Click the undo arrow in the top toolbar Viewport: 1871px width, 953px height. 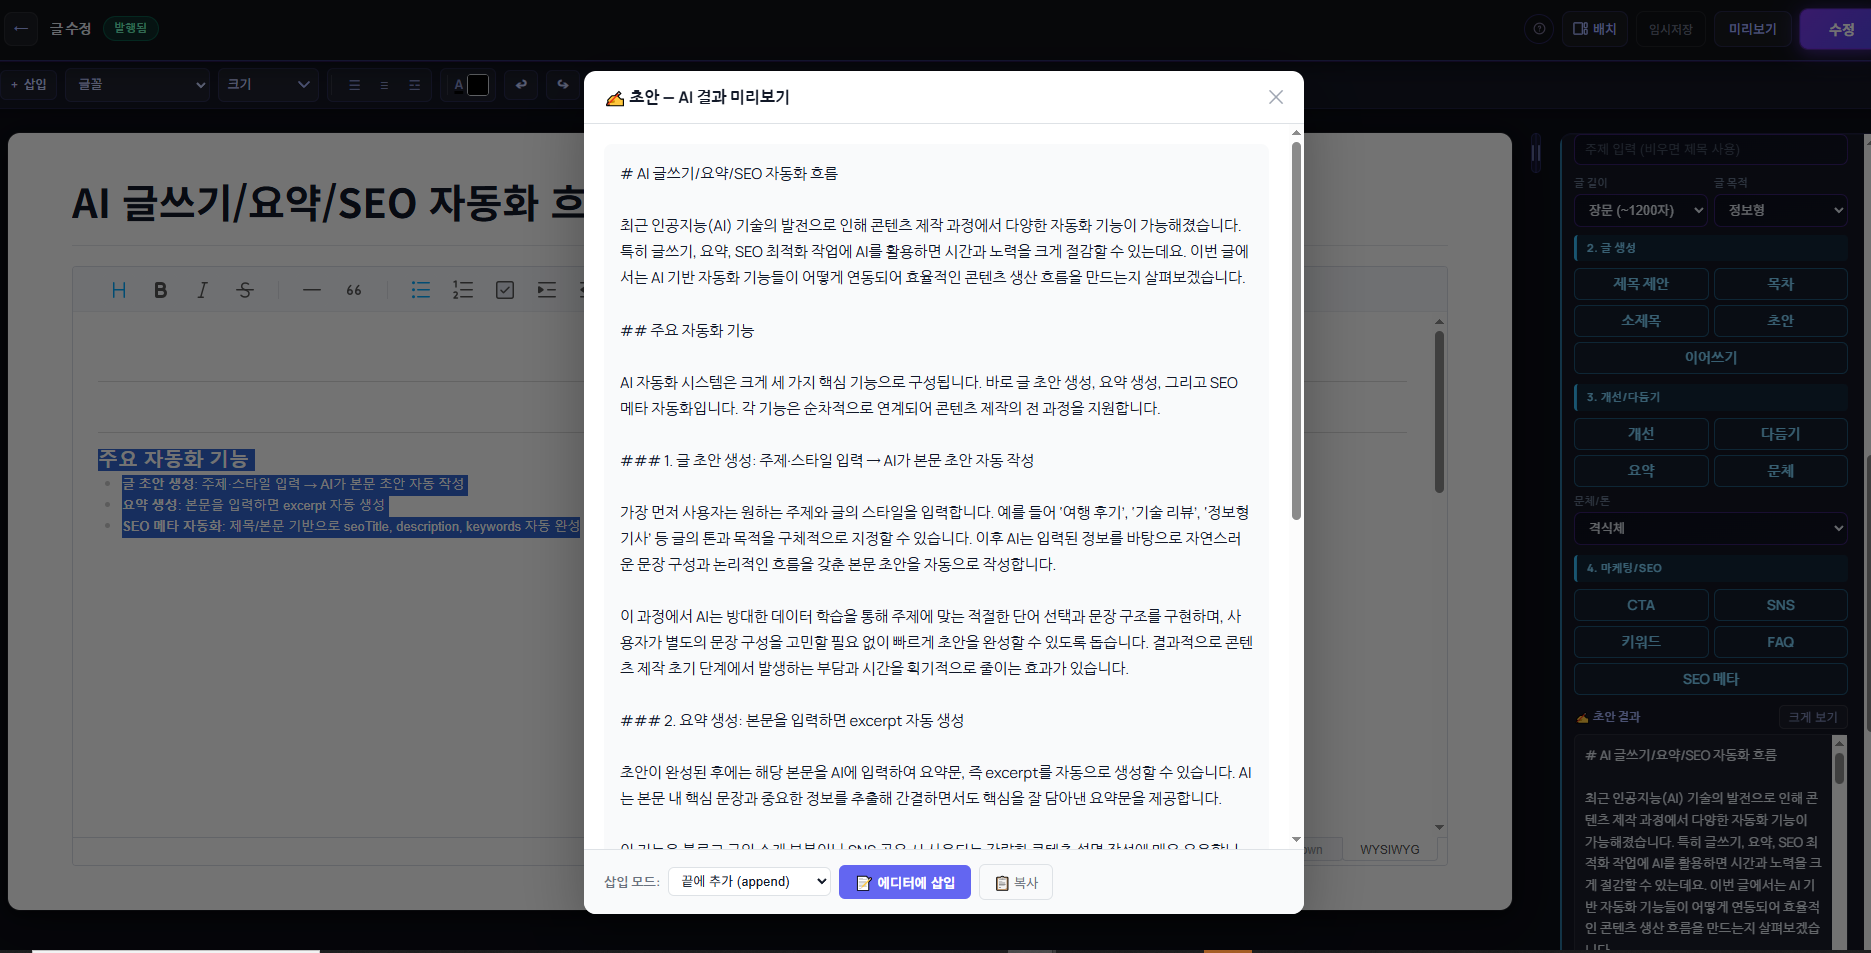pyautogui.click(x=521, y=85)
